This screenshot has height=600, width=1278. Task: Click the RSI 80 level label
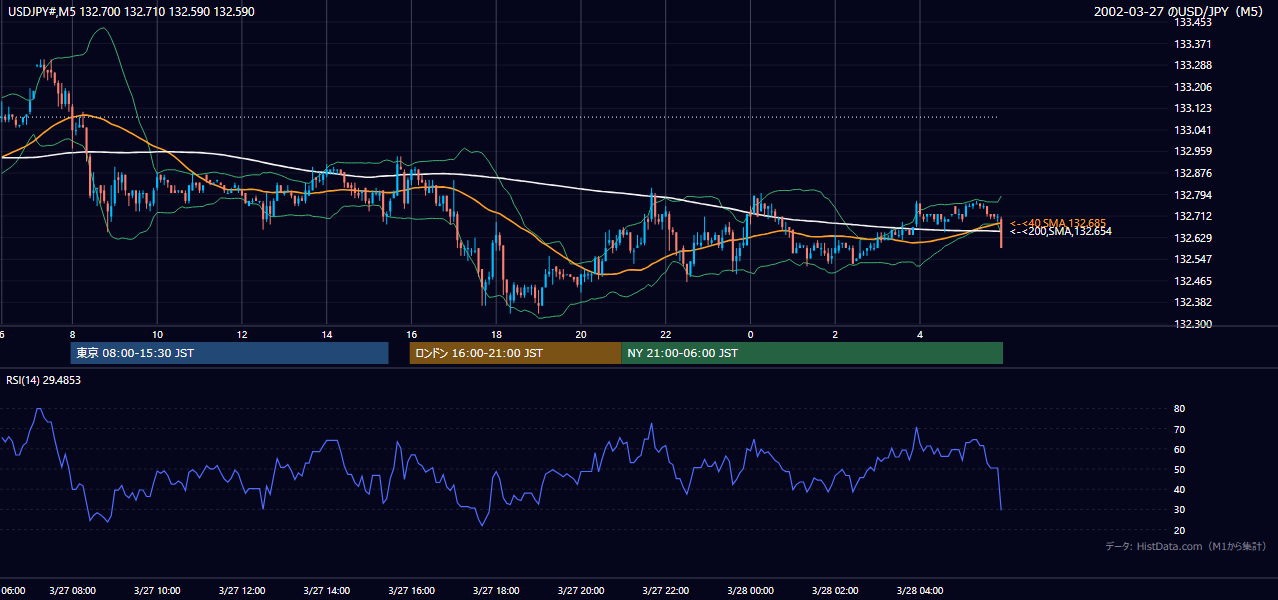click(1179, 409)
